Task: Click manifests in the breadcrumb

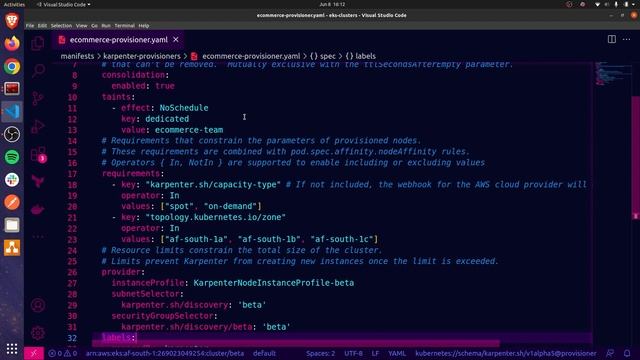Action: (77, 56)
